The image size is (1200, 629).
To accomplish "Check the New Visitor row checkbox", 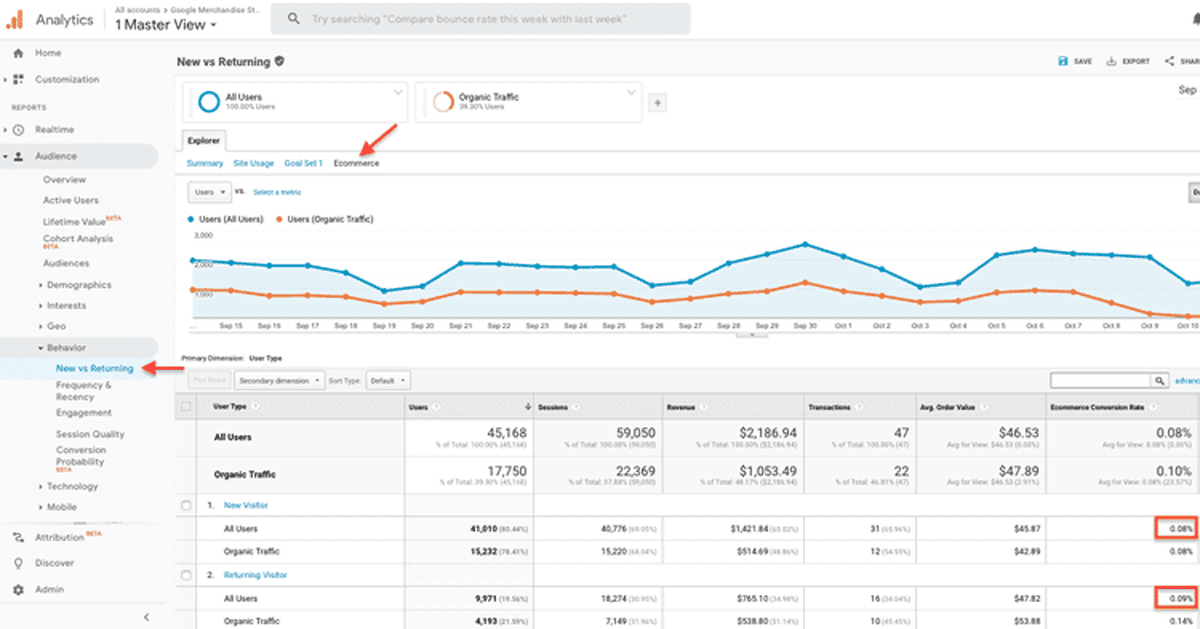I will tap(186, 506).
